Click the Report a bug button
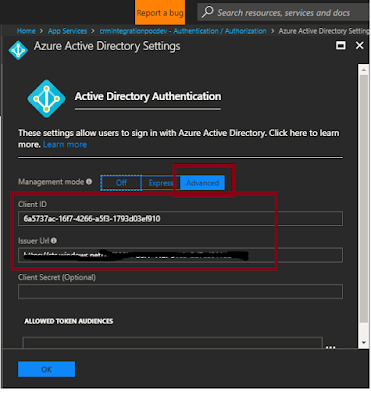 tap(160, 13)
